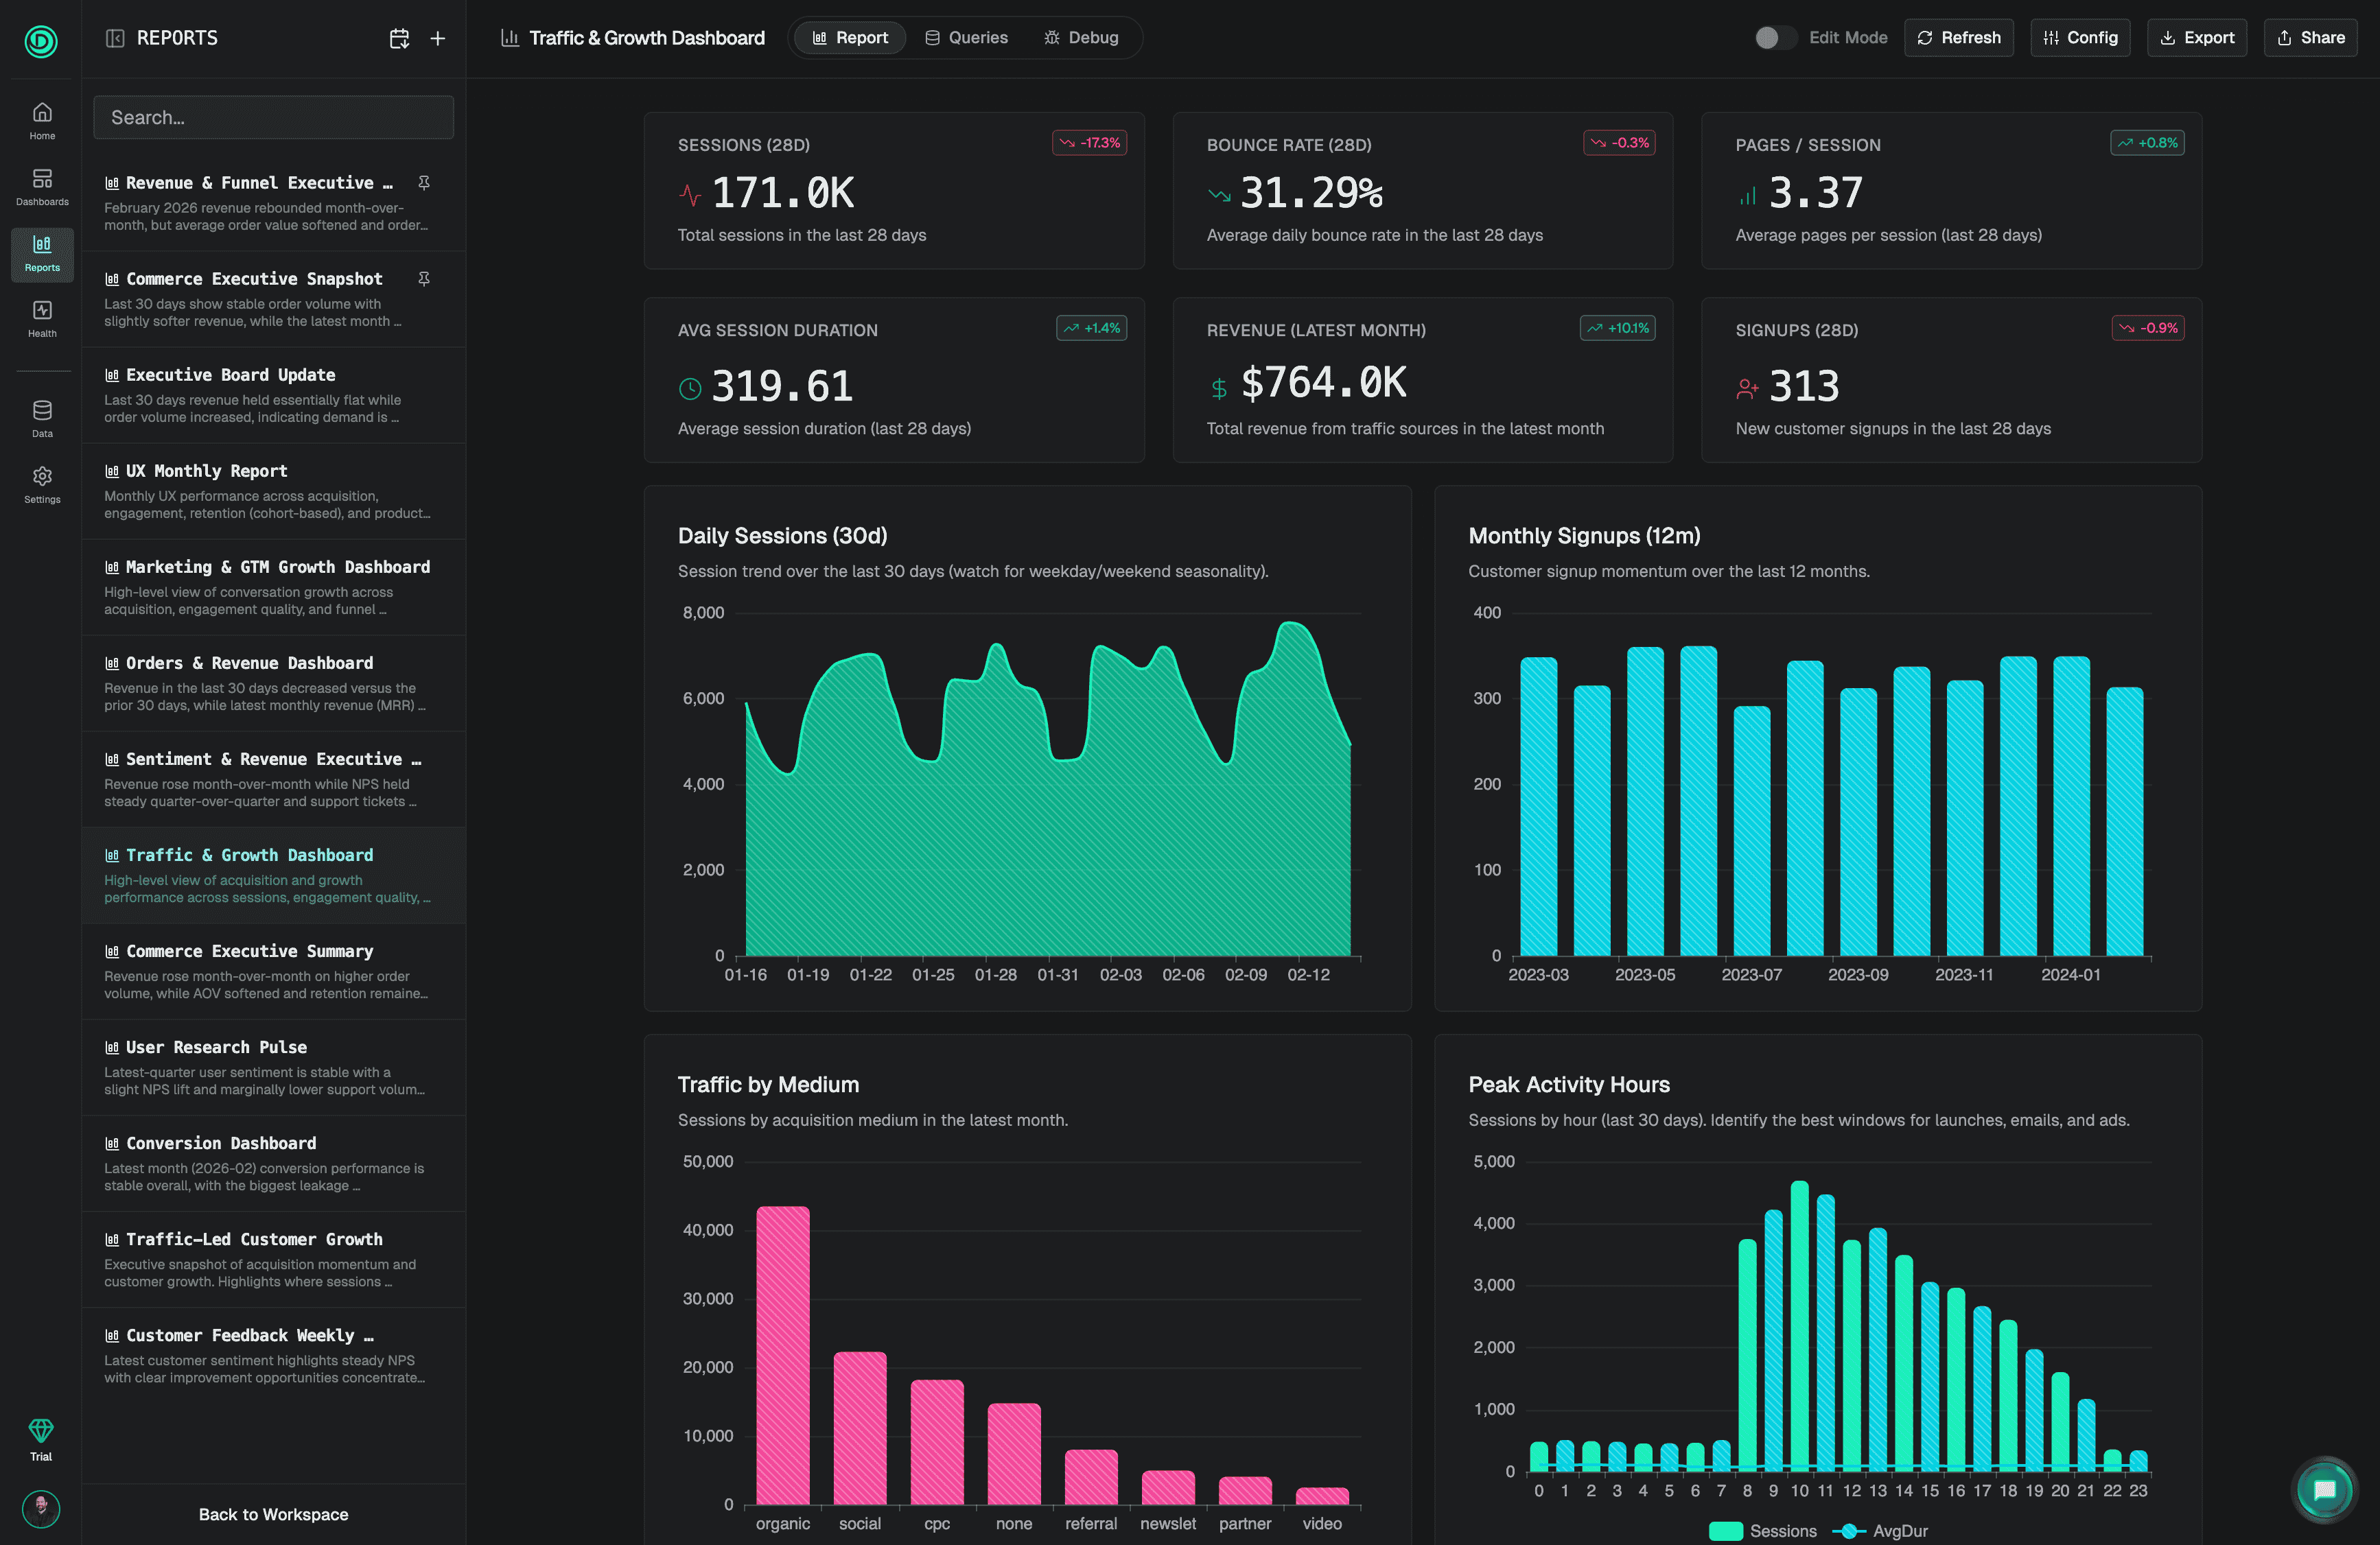Open the Config options
Image resolution: width=2380 pixels, height=1545 pixels.
coord(2080,38)
